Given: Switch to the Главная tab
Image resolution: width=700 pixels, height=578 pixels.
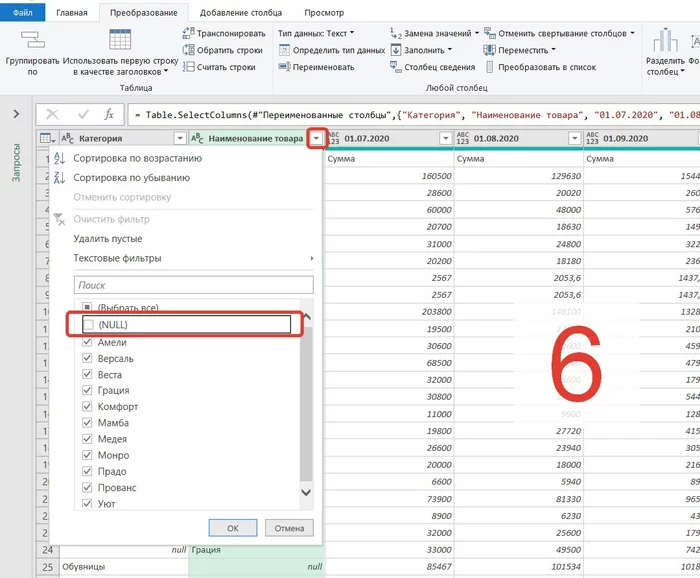Looking at the screenshot, I should coord(72,12).
